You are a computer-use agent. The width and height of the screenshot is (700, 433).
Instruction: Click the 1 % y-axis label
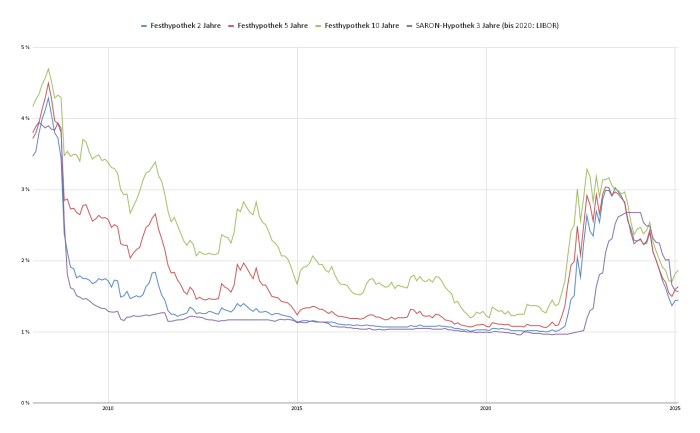point(25,332)
